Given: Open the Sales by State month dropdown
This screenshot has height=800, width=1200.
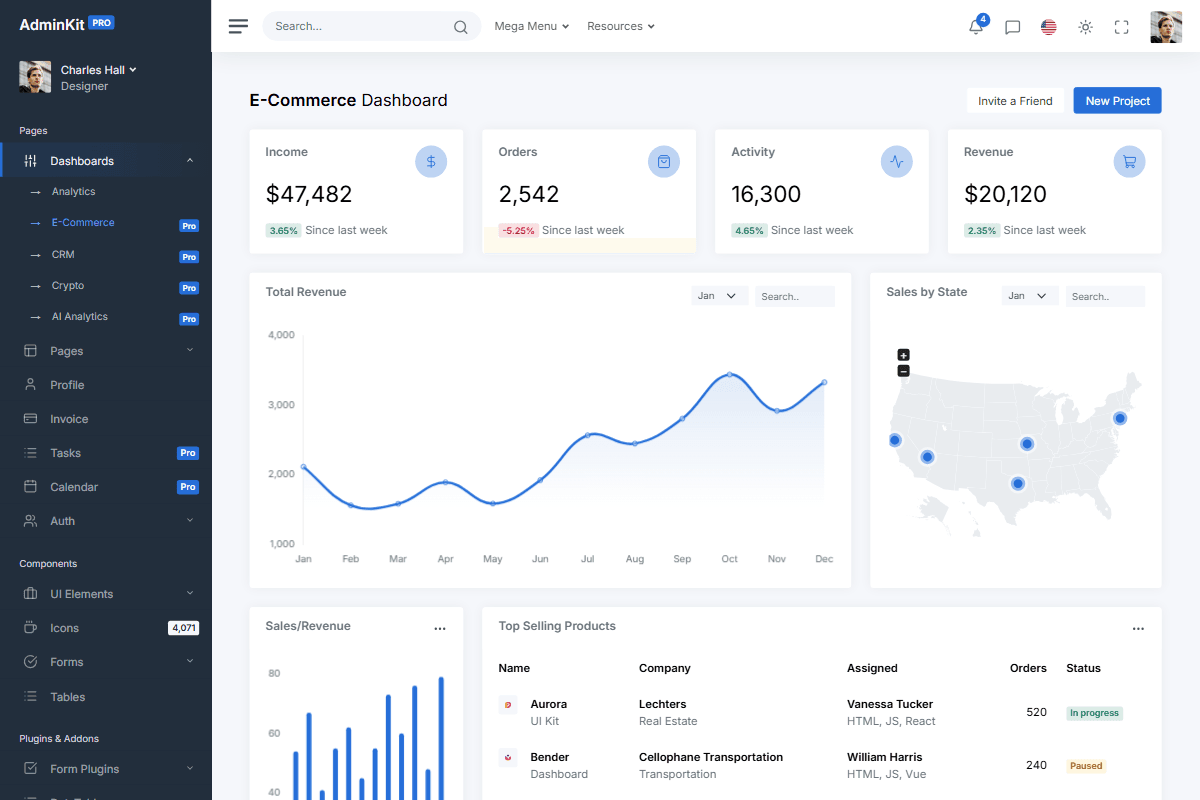Looking at the screenshot, I should 1030,296.
